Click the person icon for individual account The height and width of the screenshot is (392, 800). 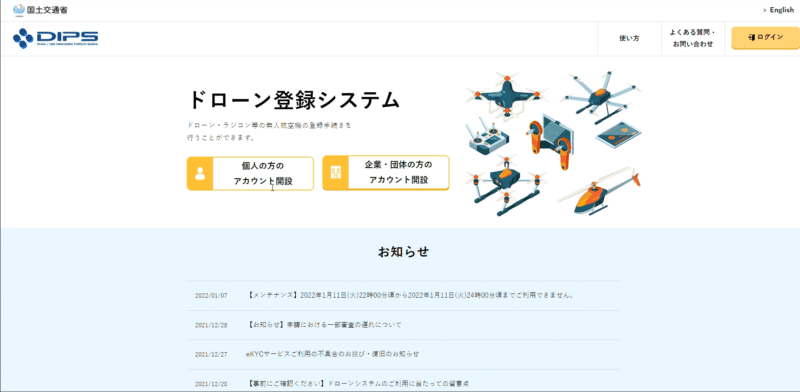[x=200, y=174]
